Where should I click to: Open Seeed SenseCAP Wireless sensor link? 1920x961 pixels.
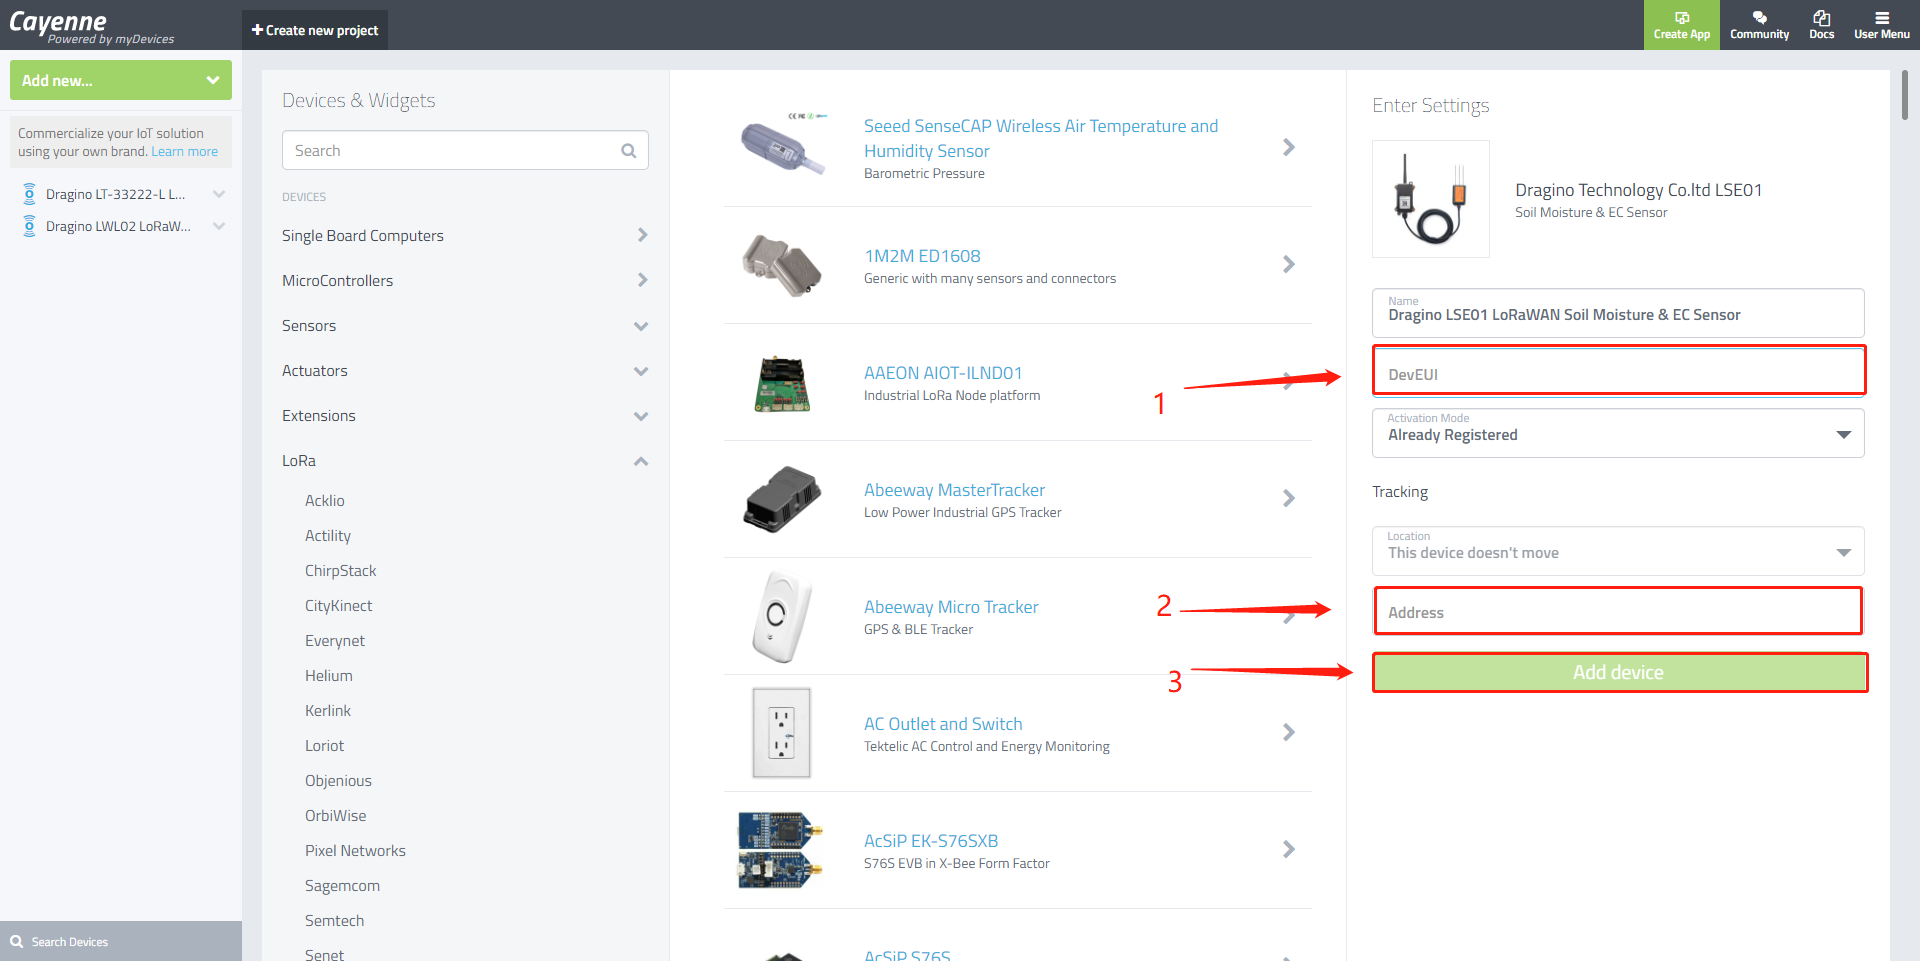(1041, 138)
